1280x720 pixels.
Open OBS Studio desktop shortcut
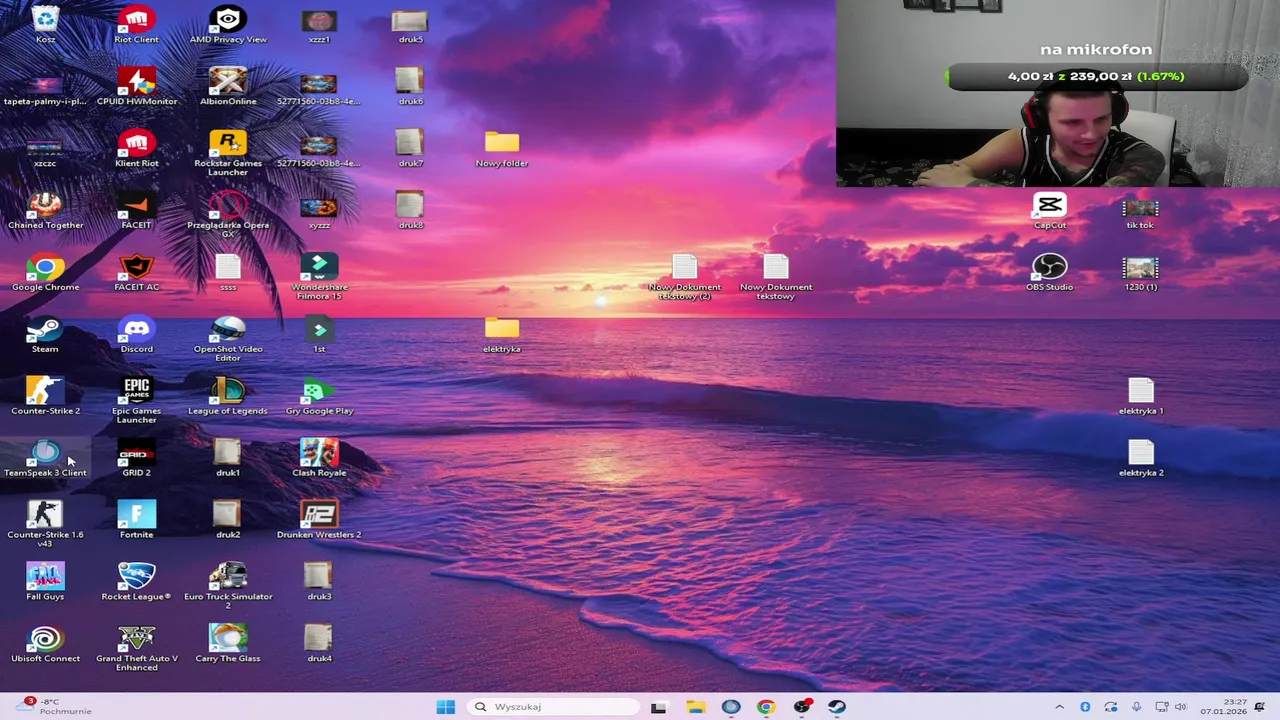(1049, 274)
